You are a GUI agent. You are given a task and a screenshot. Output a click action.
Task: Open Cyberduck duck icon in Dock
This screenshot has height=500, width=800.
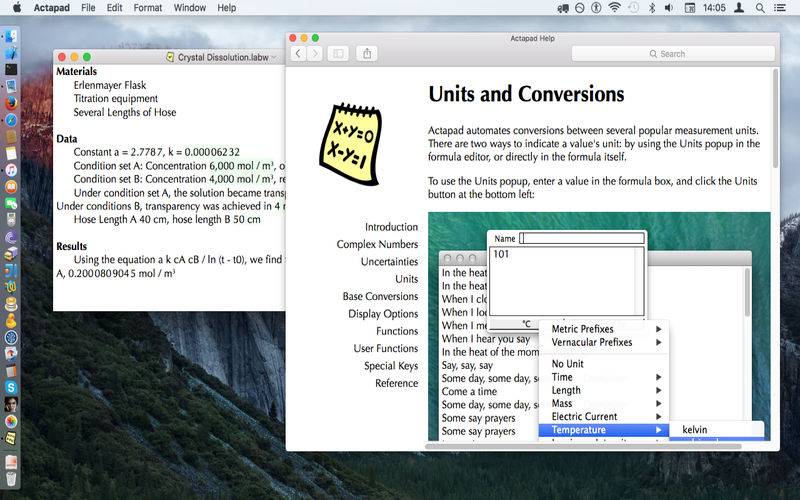[11, 321]
